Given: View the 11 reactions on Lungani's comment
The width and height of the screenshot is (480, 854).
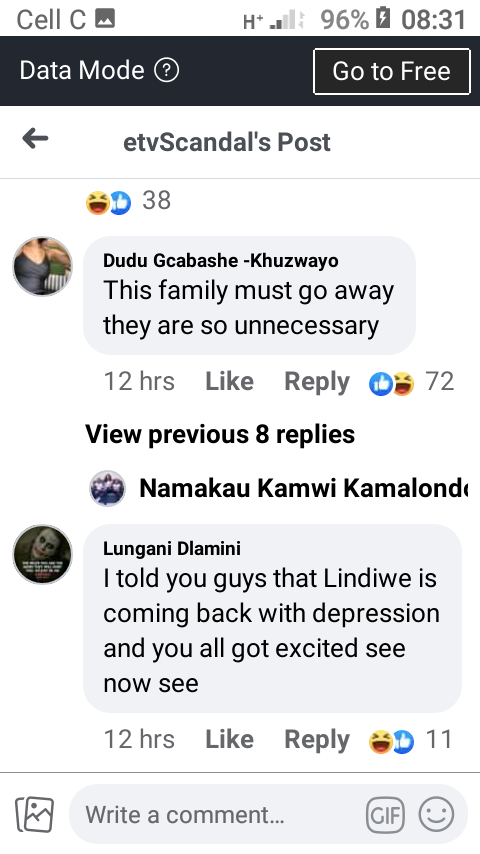Looking at the screenshot, I should 411,740.
